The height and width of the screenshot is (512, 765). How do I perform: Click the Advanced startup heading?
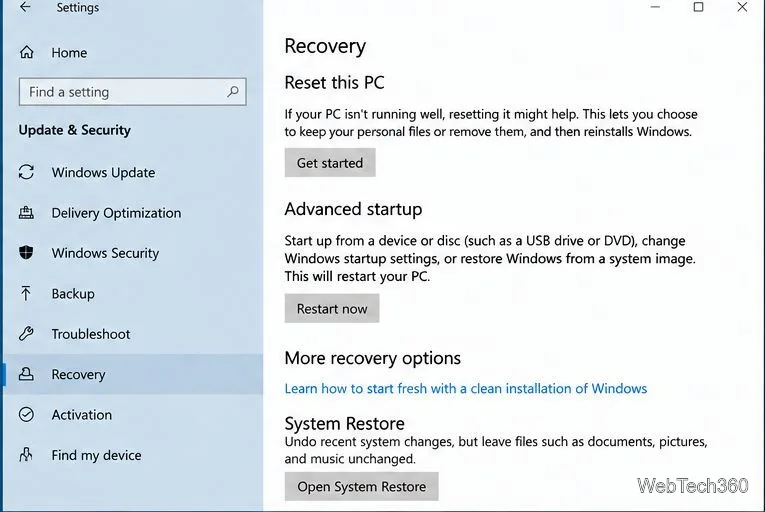[x=353, y=209]
